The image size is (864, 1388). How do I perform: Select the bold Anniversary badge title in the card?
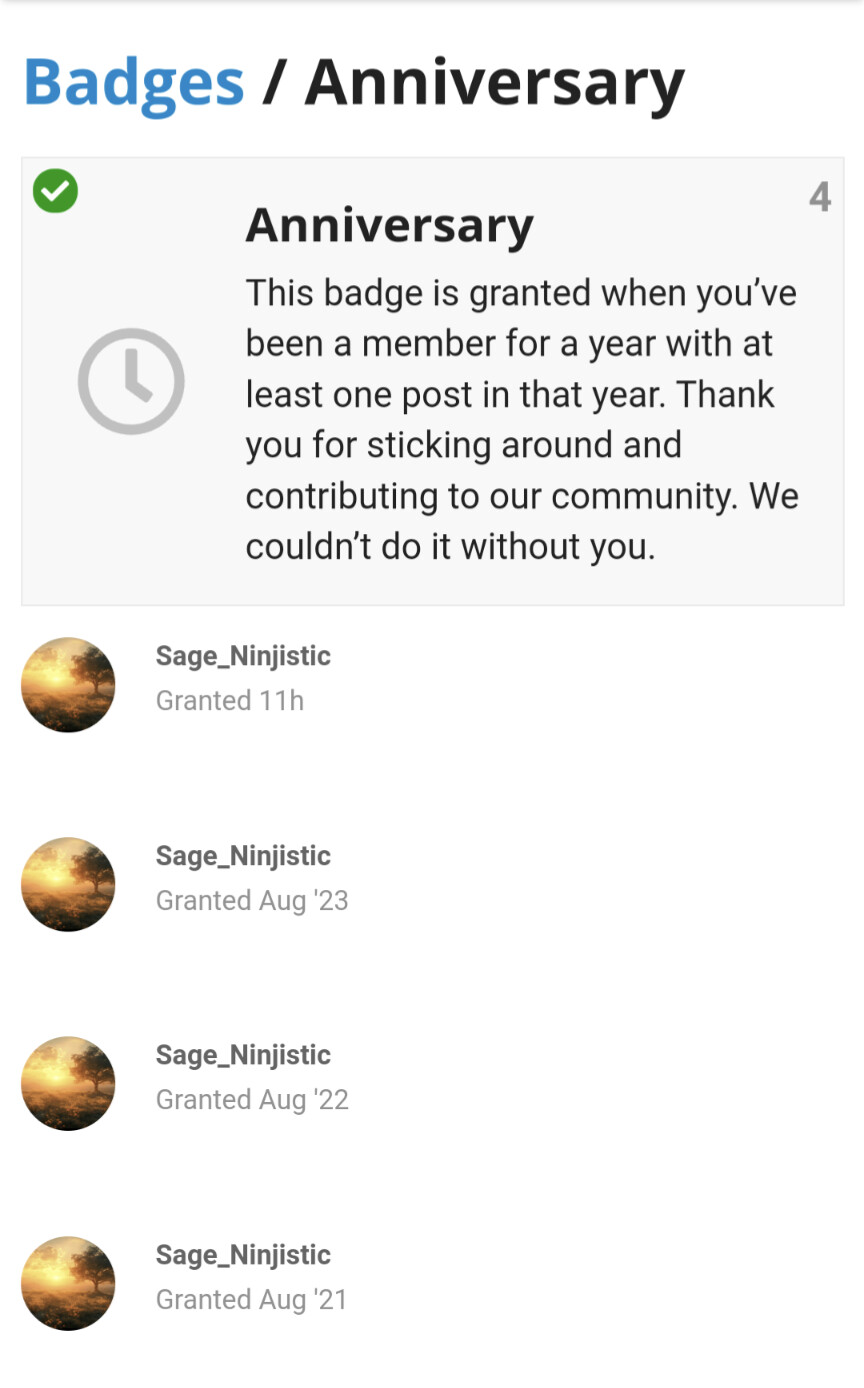click(x=389, y=225)
